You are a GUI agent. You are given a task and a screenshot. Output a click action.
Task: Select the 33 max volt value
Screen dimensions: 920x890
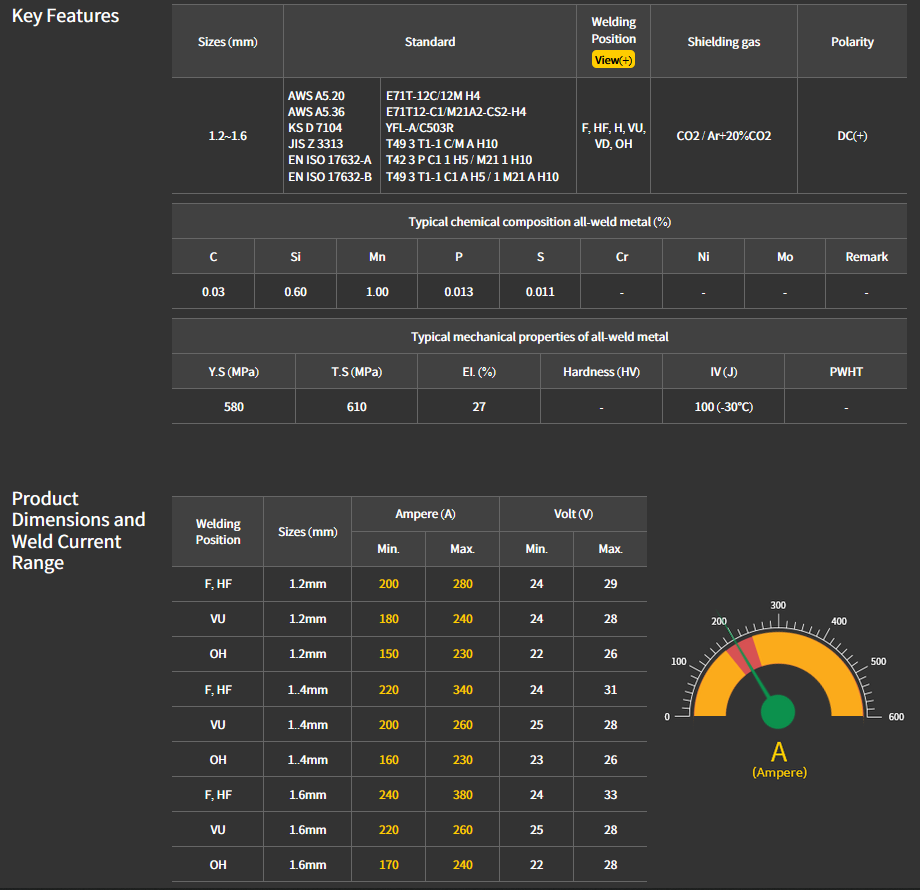(x=610, y=795)
